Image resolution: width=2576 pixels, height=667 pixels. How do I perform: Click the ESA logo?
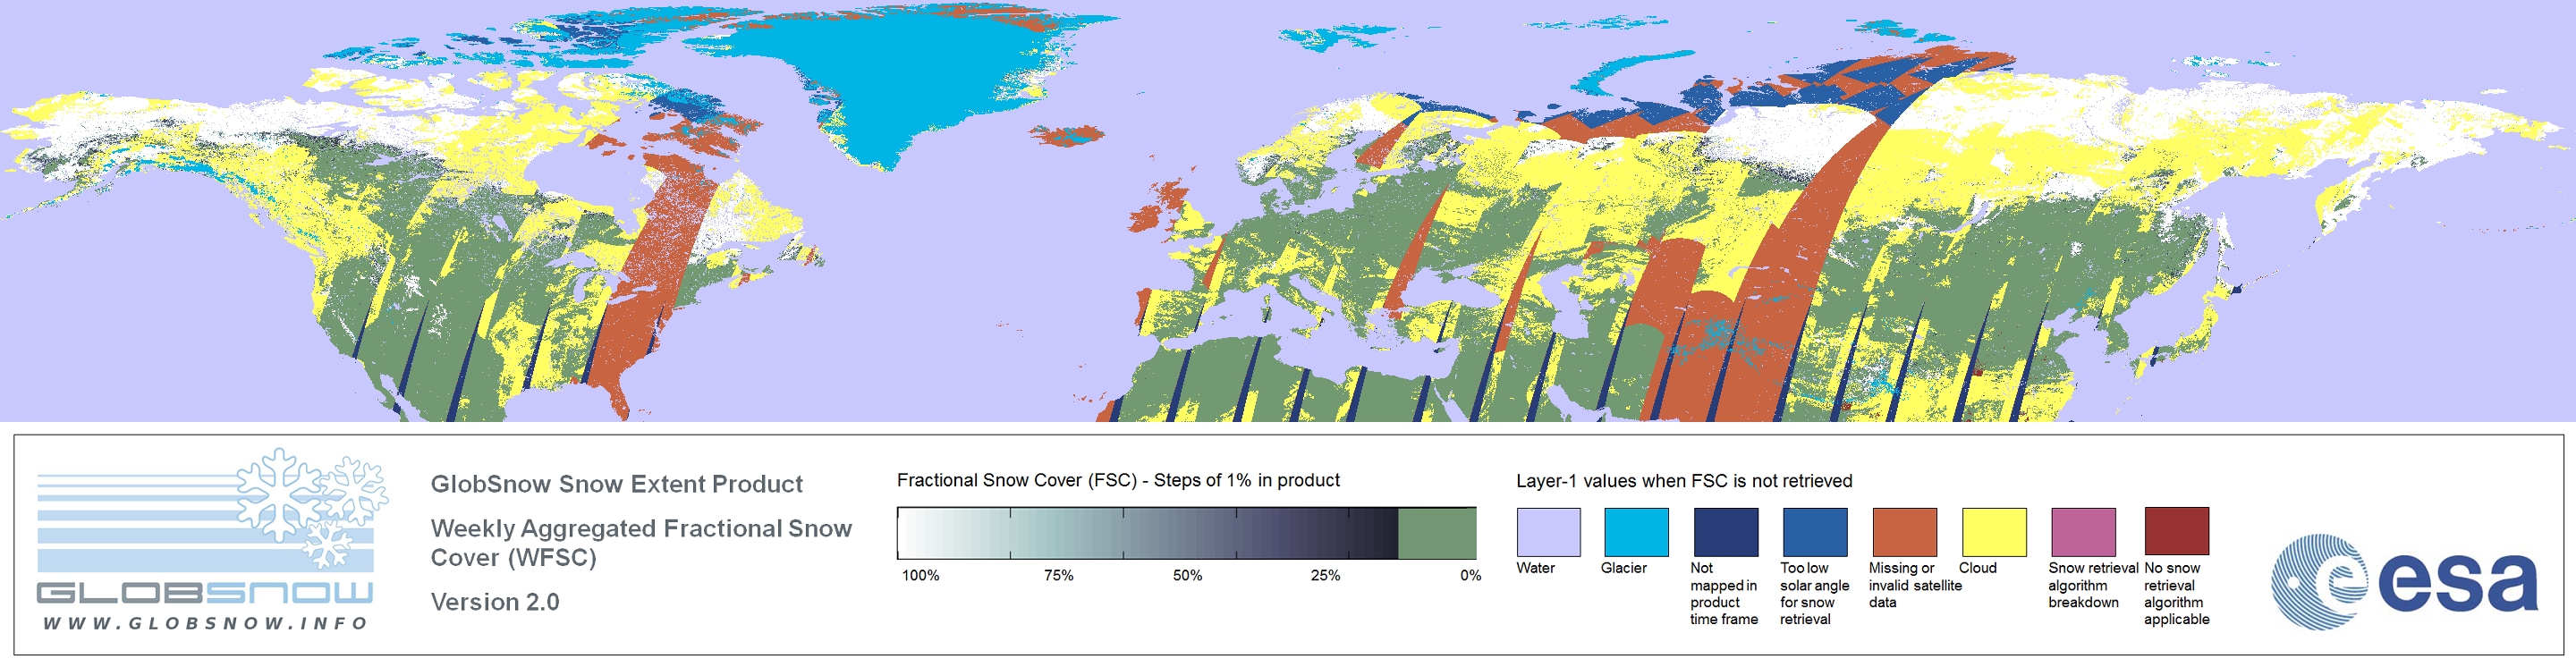click(2404, 582)
